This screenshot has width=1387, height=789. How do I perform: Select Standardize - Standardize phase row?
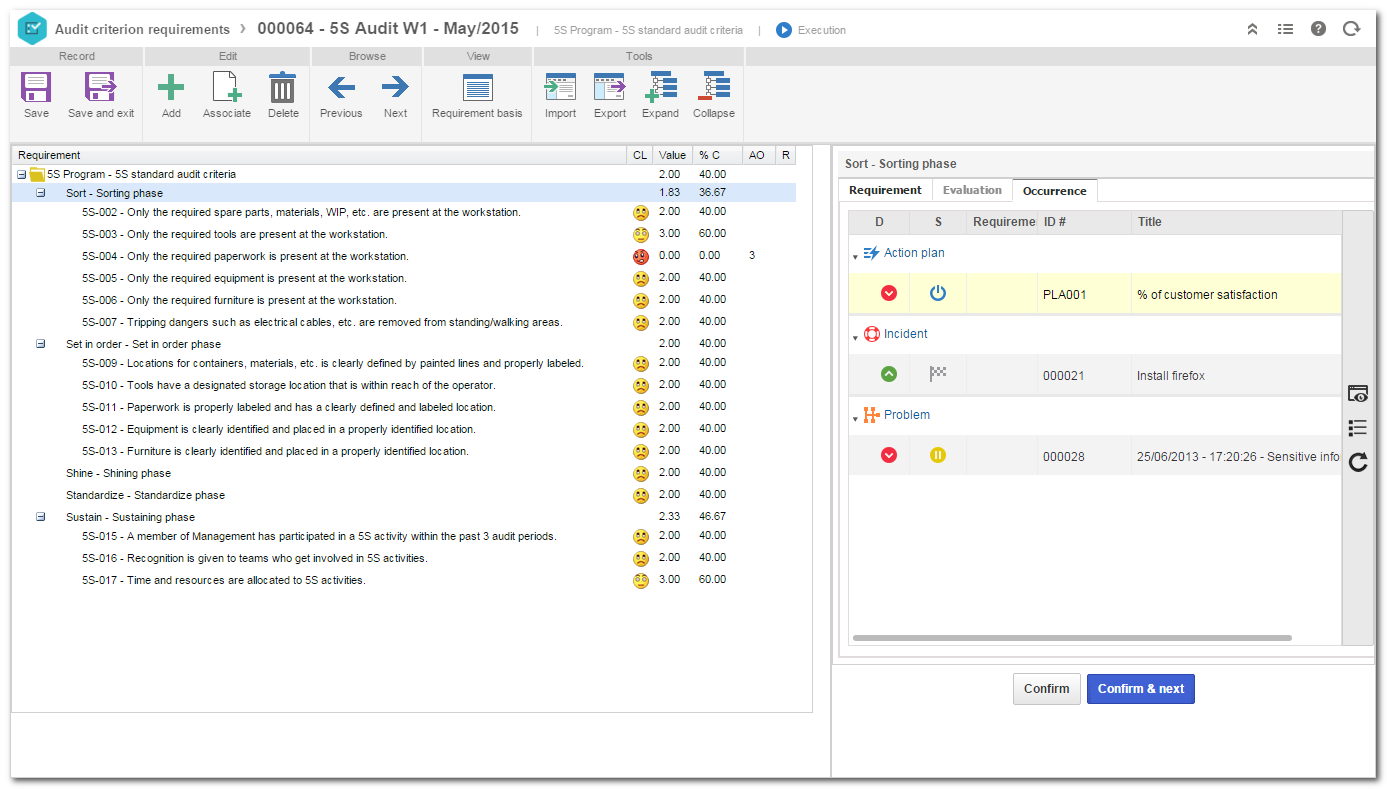tap(404, 495)
